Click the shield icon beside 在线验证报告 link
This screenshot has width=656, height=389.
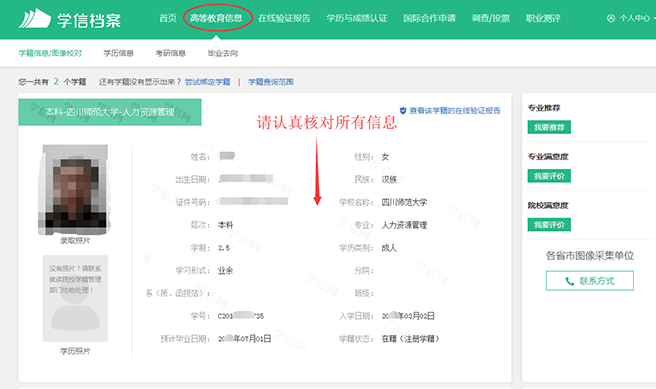click(x=403, y=111)
